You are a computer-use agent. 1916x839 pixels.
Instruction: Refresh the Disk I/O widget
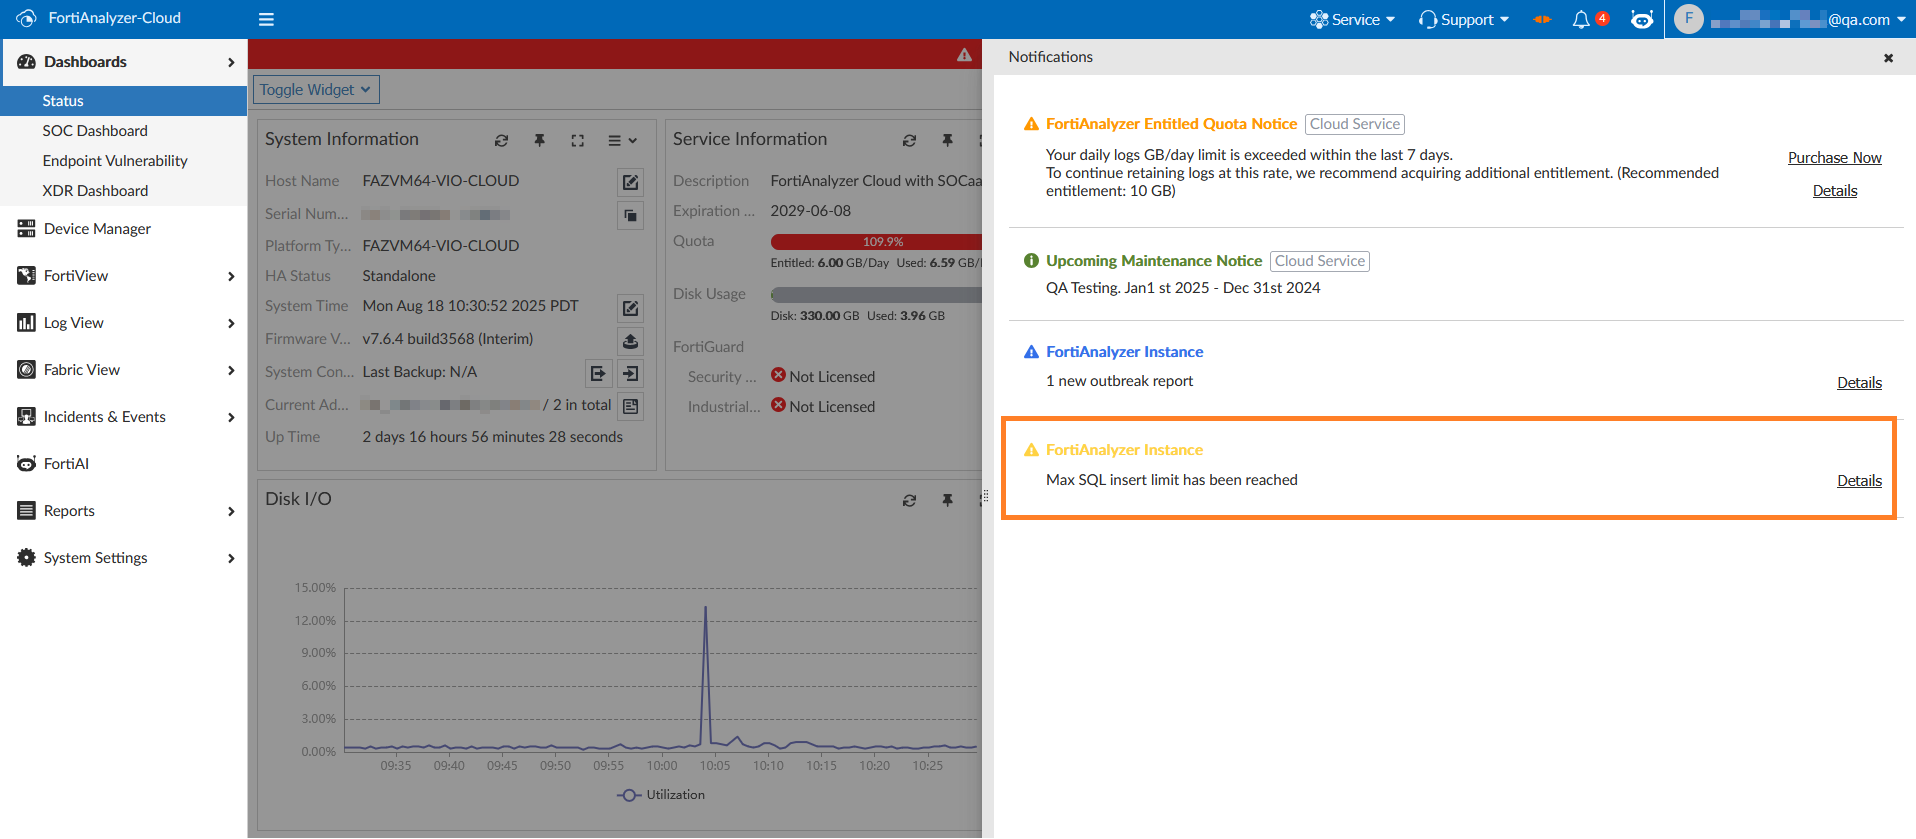click(909, 500)
